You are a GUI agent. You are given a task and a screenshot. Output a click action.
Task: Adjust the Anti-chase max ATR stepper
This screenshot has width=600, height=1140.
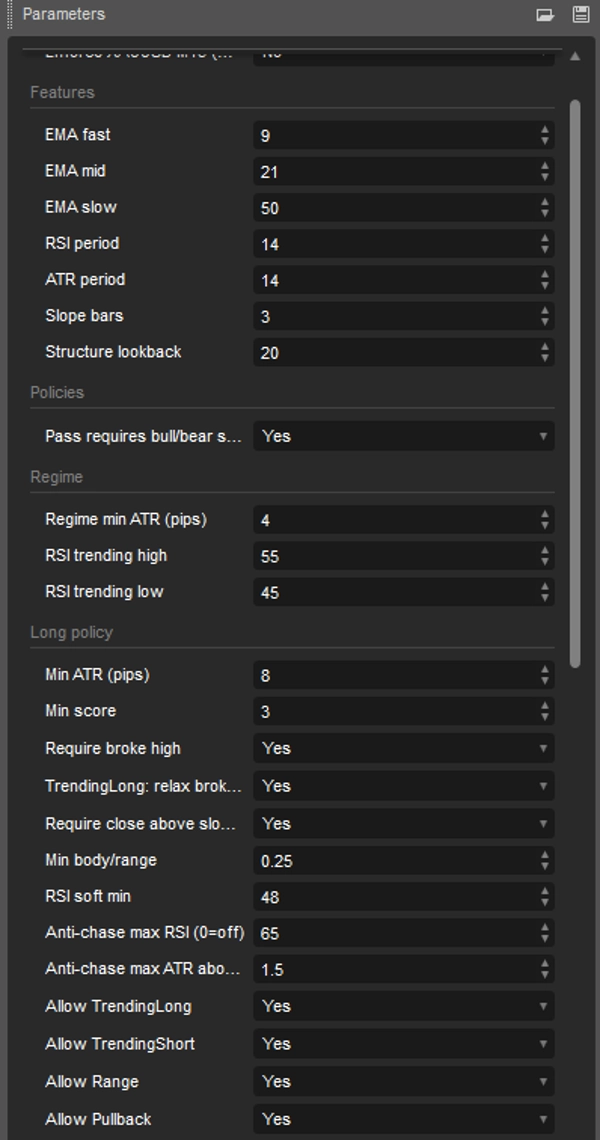tap(545, 969)
